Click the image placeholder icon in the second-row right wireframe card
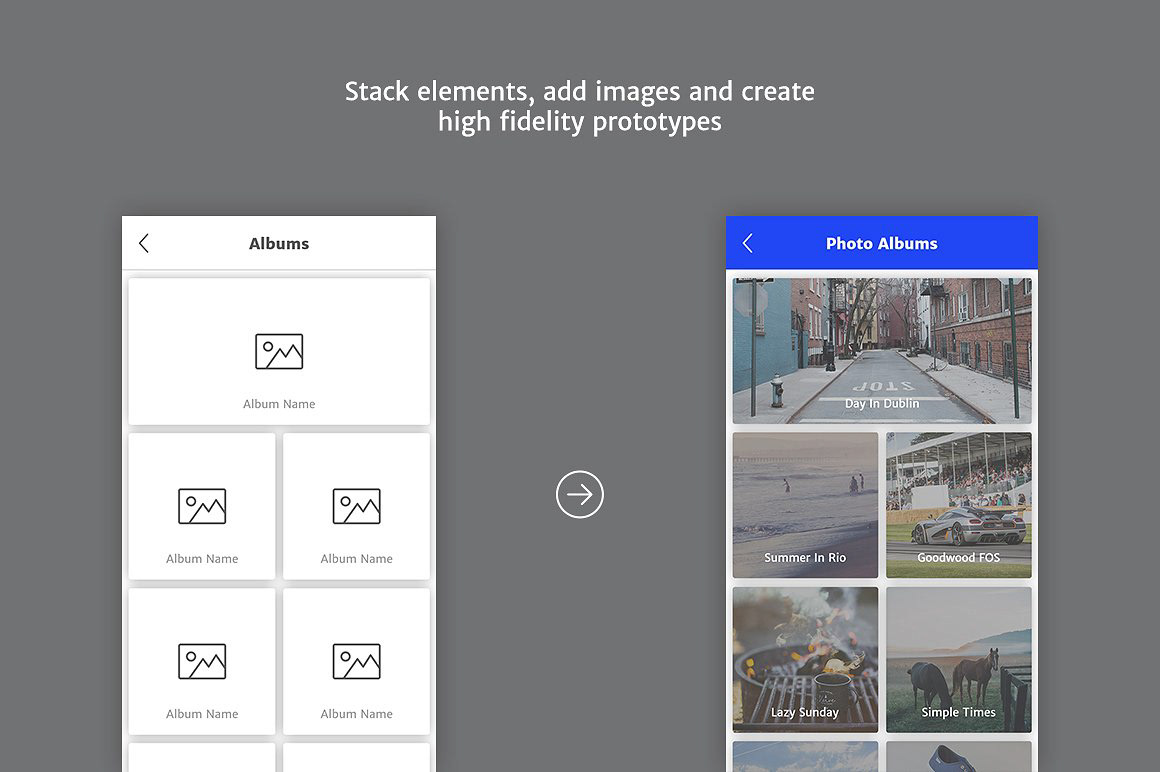This screenshot has height=772, width=1160. (357, 507)
